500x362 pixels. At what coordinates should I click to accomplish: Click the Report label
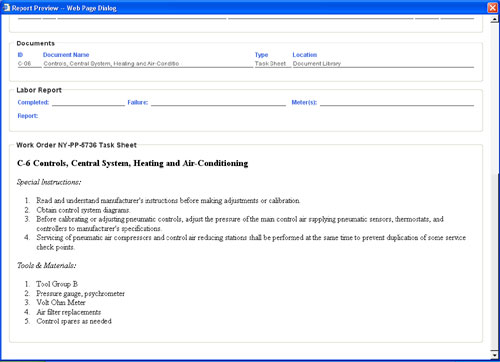tap(28, 116)
